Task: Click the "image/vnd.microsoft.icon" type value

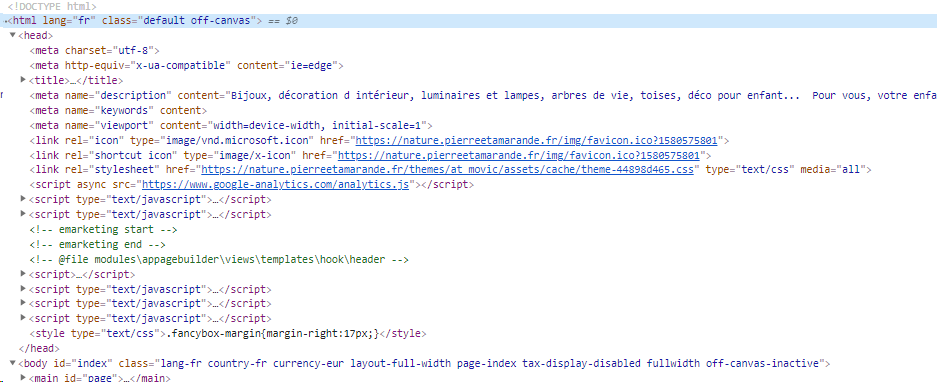Action: 237,140
